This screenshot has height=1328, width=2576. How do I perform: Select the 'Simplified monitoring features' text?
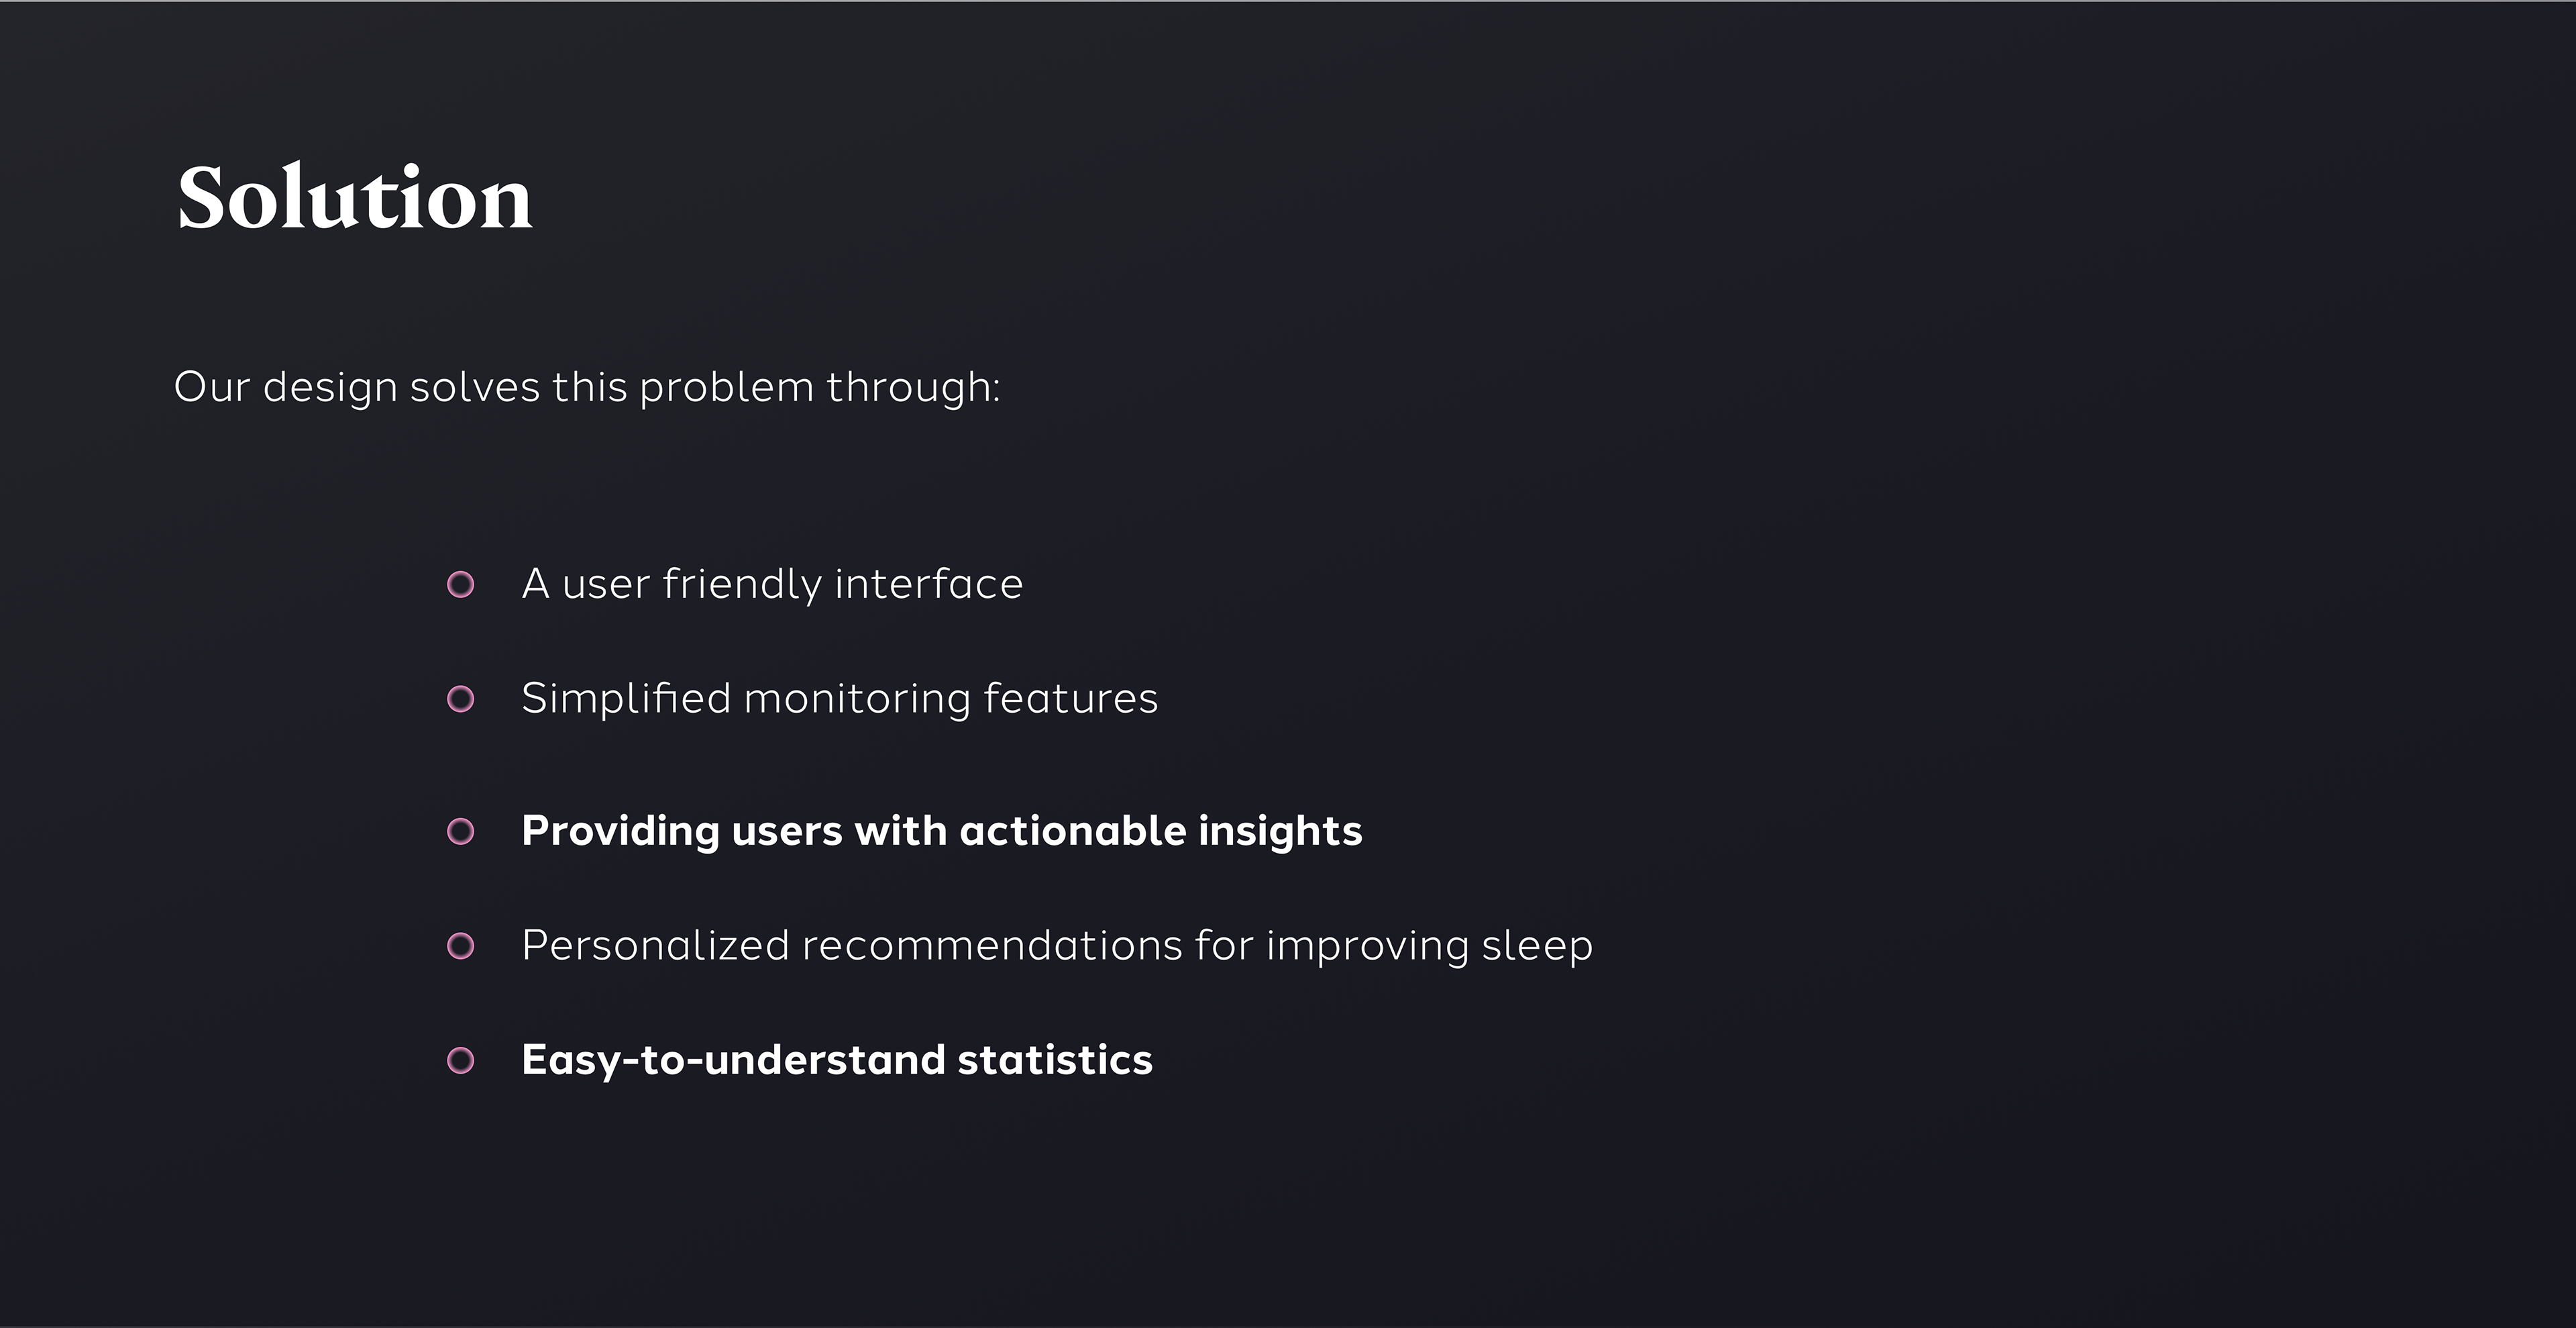pos(840,698)
